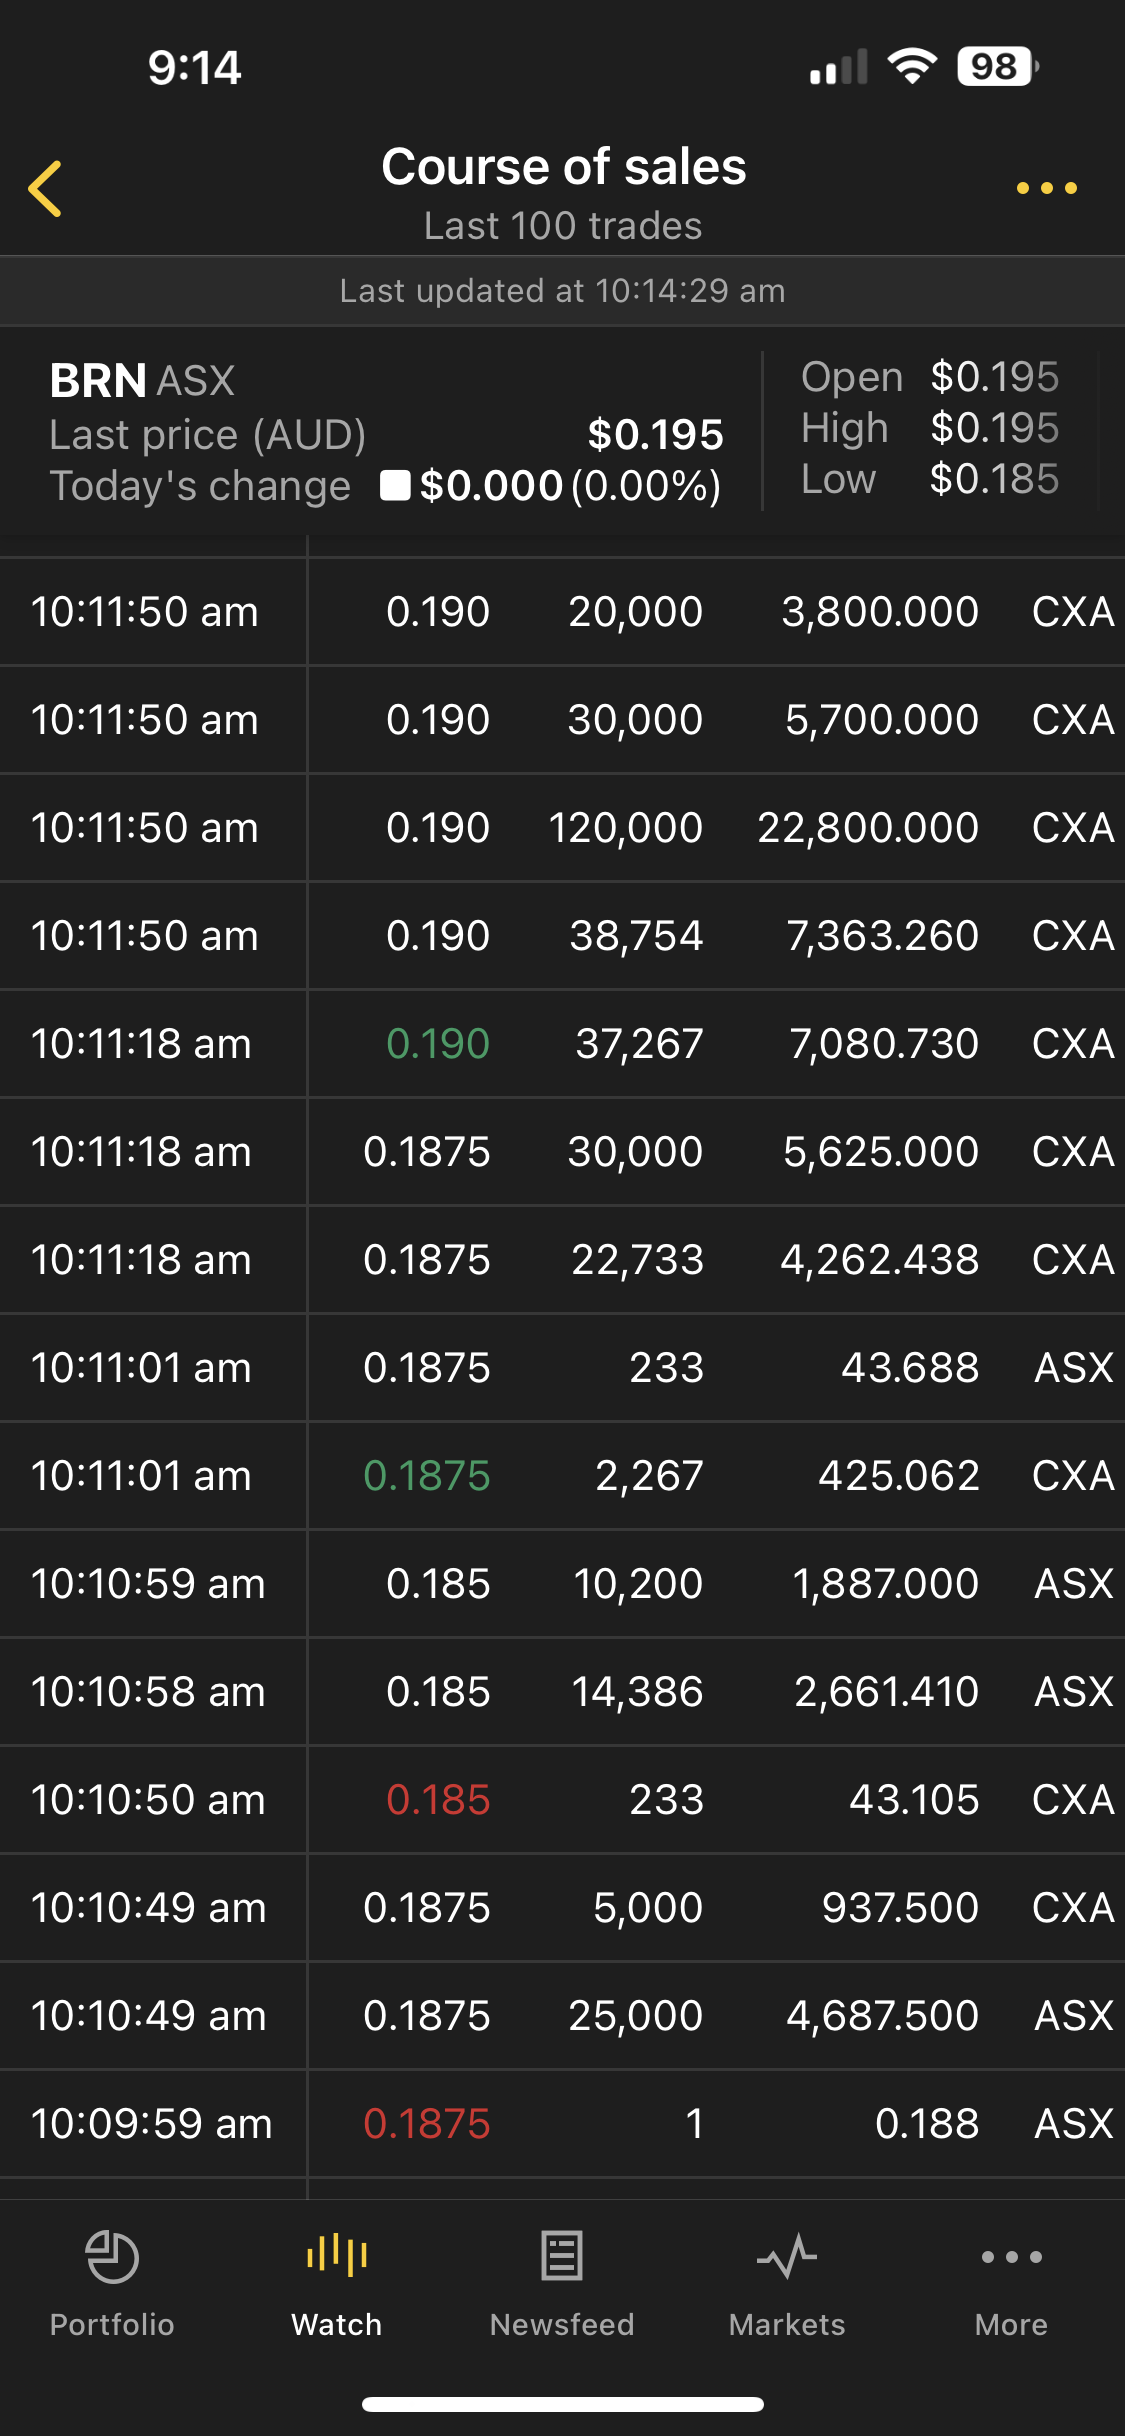Viewport: 1125px width, 2436px height.
Task: Open the three-dot options menu
Action: coord(1046,188)
